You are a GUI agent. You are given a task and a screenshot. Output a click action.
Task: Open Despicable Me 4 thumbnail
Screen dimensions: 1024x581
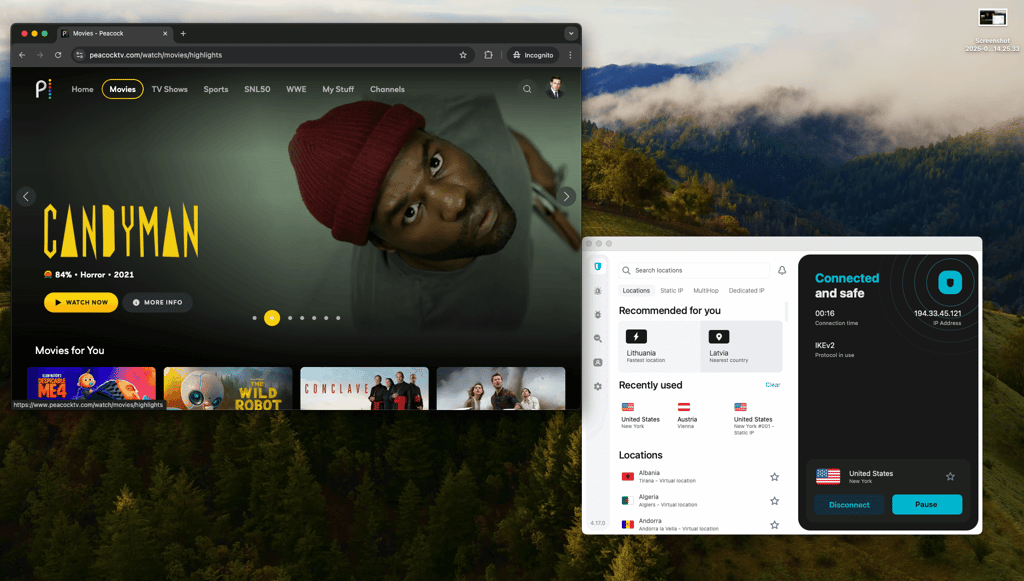(91, 388)
